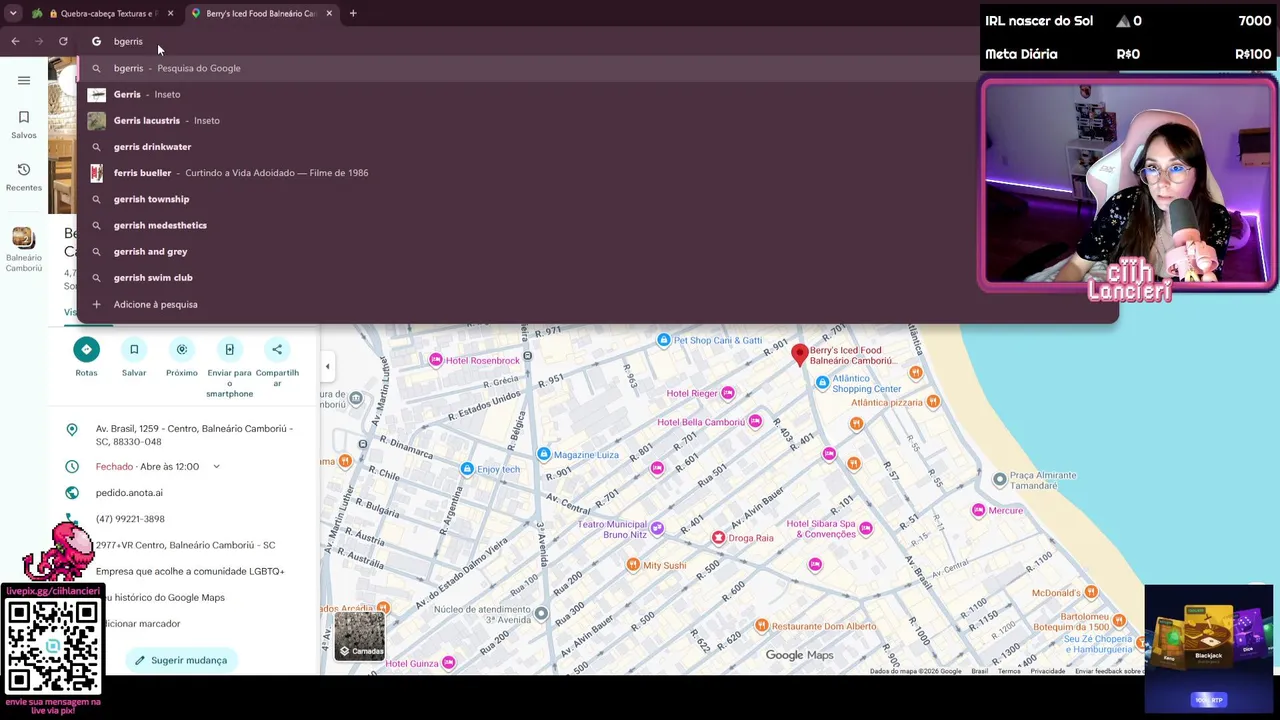Viewport: 1280px width, 720px height.
Task: Expand the opening hours chevron
Action: (x=216, y=467)
